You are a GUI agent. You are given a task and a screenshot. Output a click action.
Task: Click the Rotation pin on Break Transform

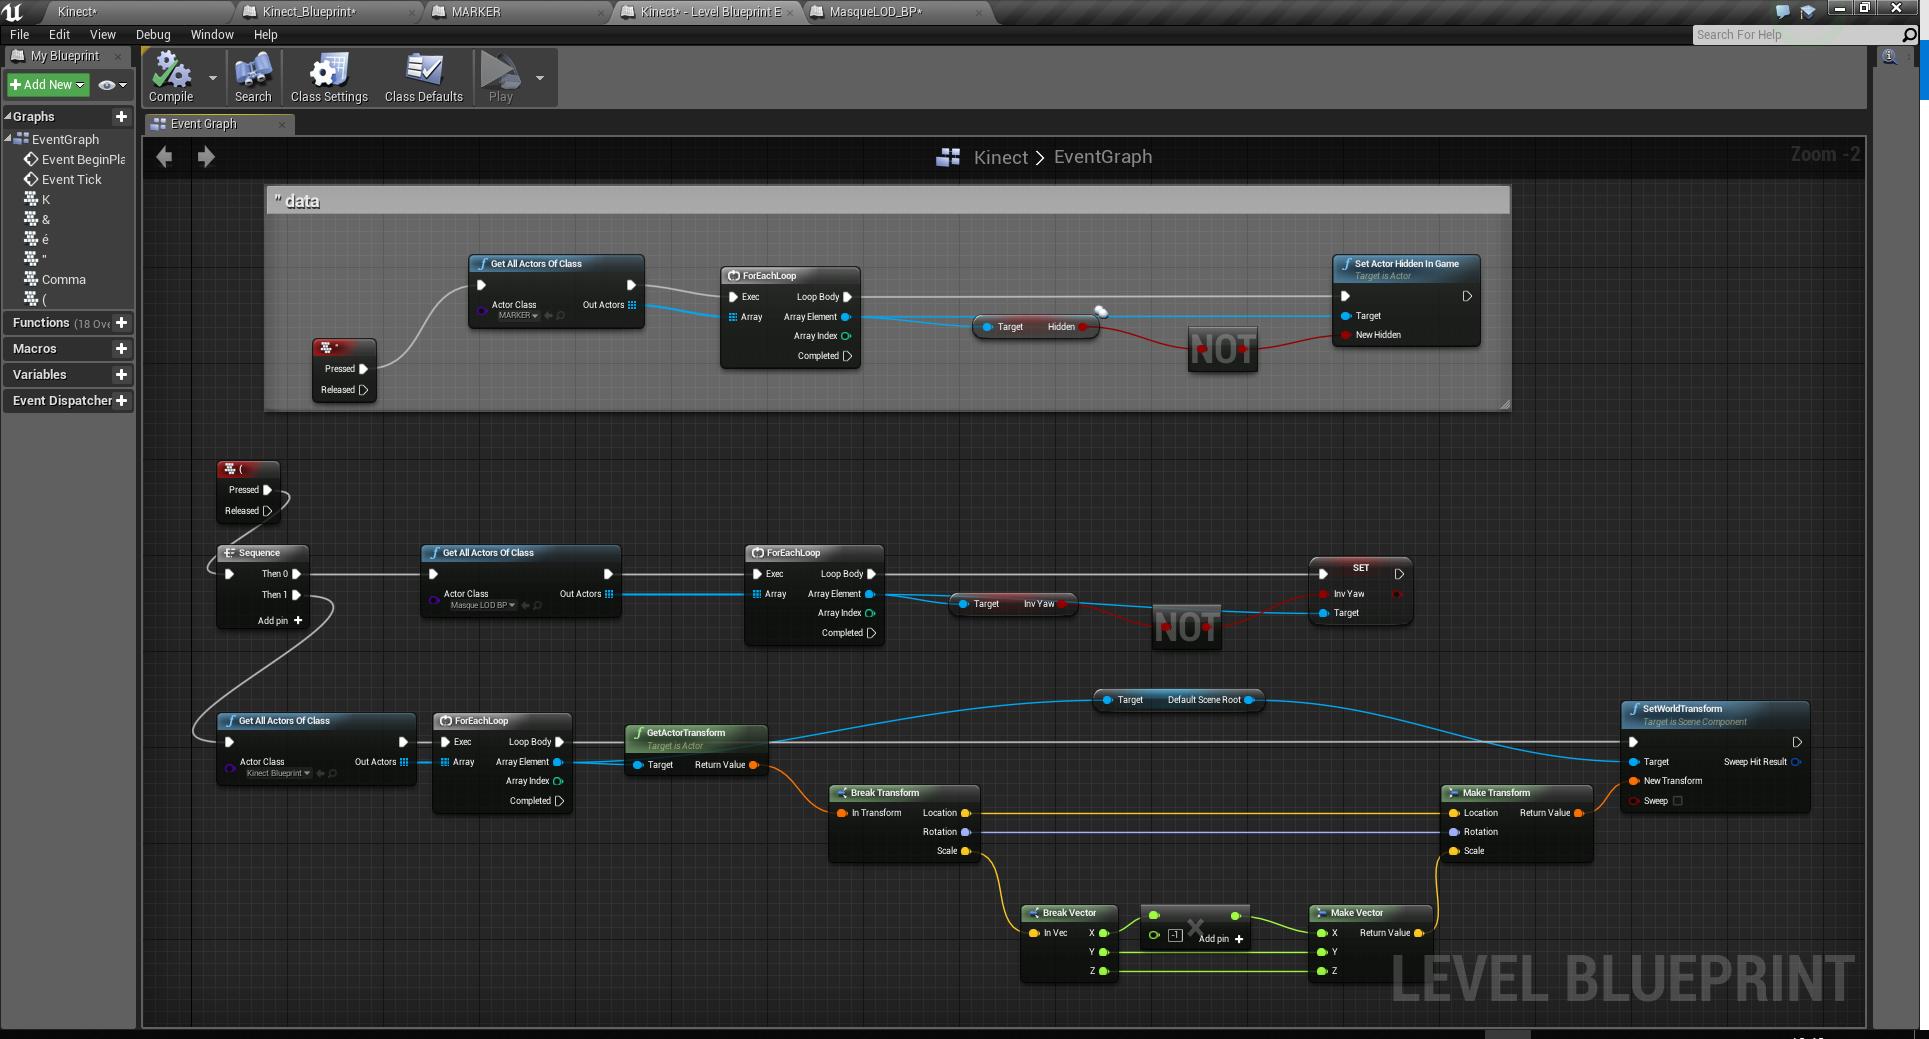(x=965, y=832)
